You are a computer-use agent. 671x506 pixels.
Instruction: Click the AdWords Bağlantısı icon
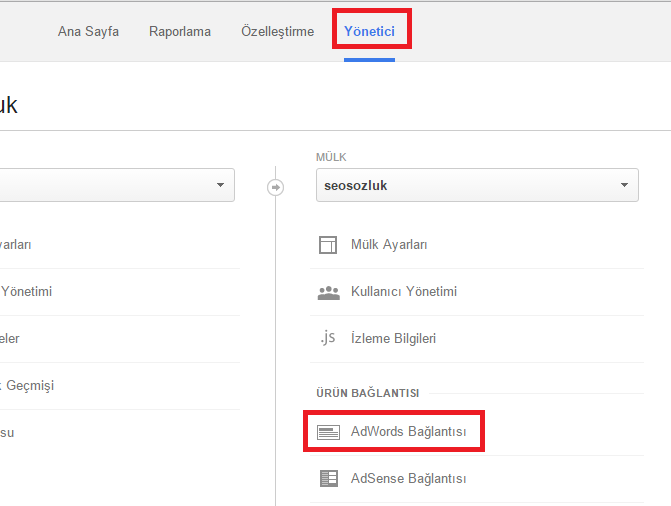328,432
